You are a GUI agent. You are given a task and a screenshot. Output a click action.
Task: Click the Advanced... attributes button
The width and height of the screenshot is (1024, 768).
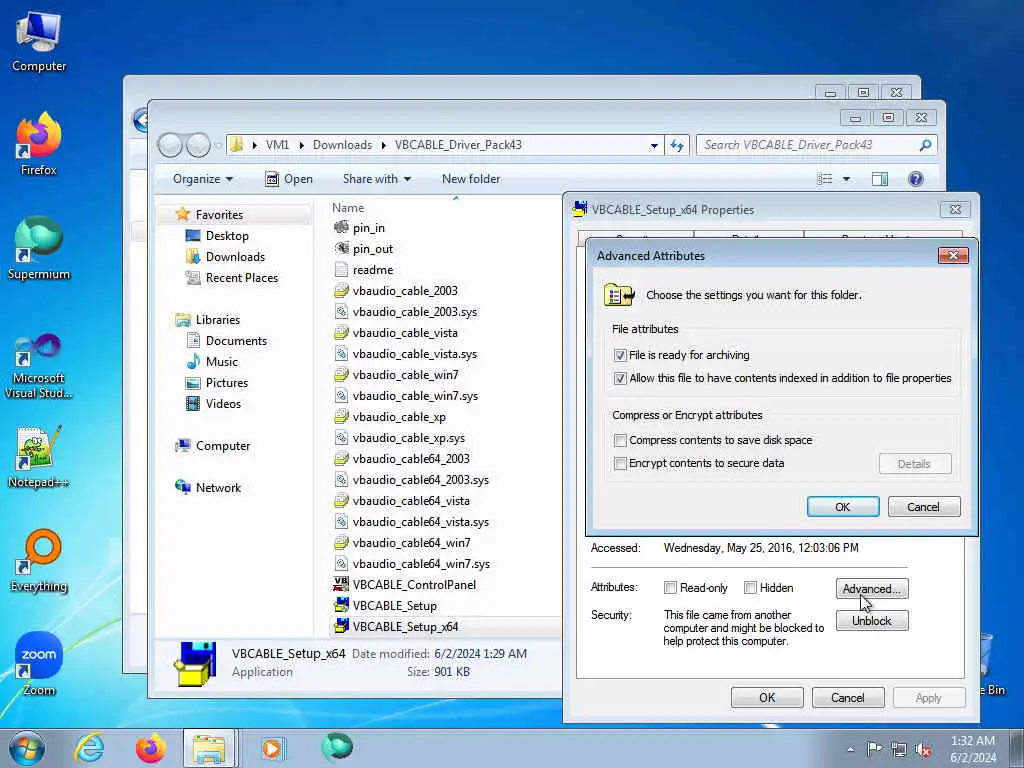pos(871,588)
